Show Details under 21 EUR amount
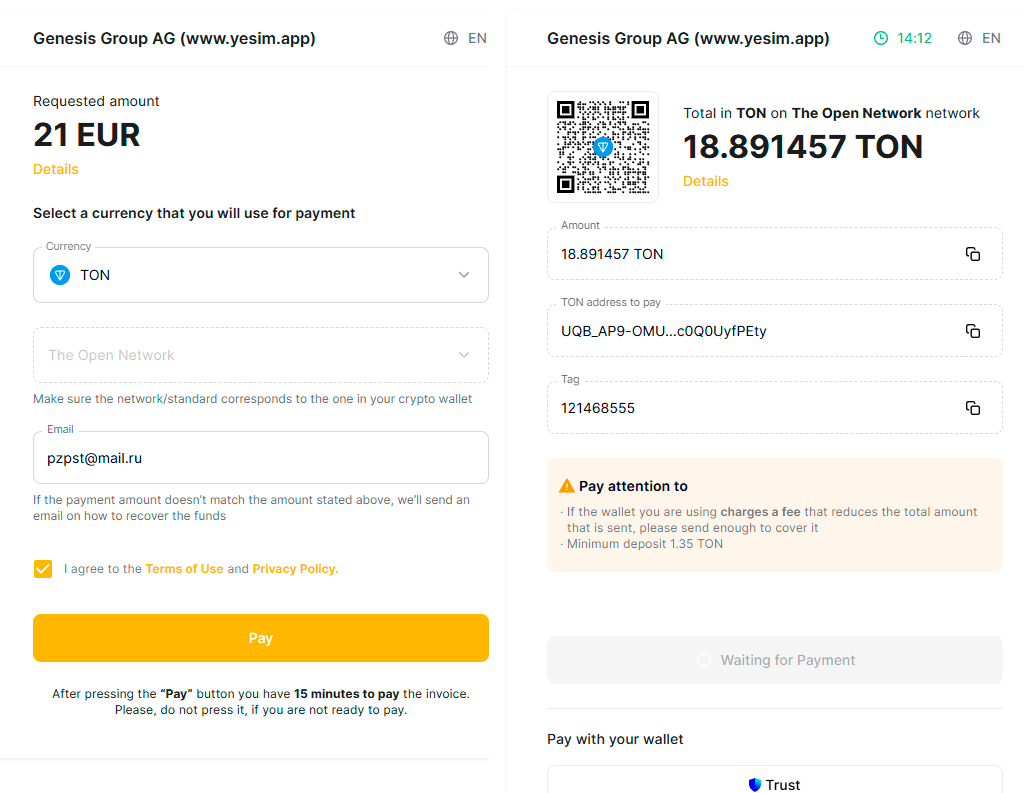 click(x=56, y=169)
